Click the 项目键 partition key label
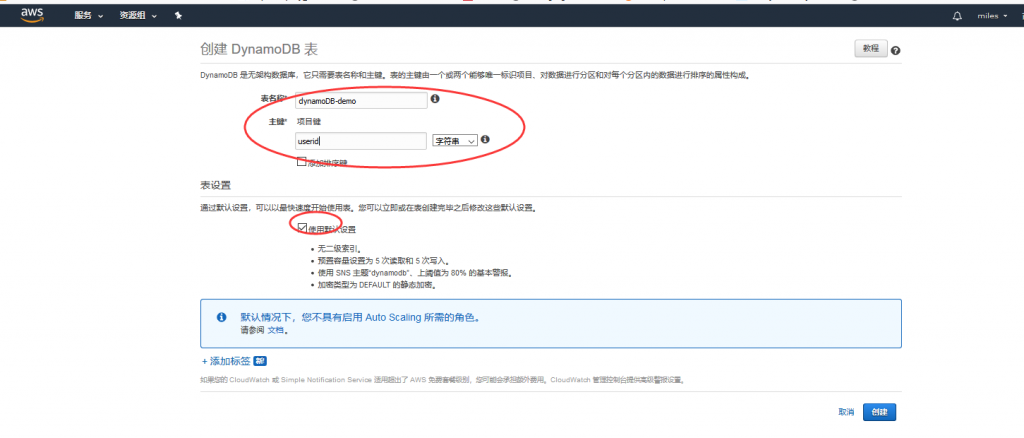The width and height of the screenshot is (1024, 438). (309, 121)
